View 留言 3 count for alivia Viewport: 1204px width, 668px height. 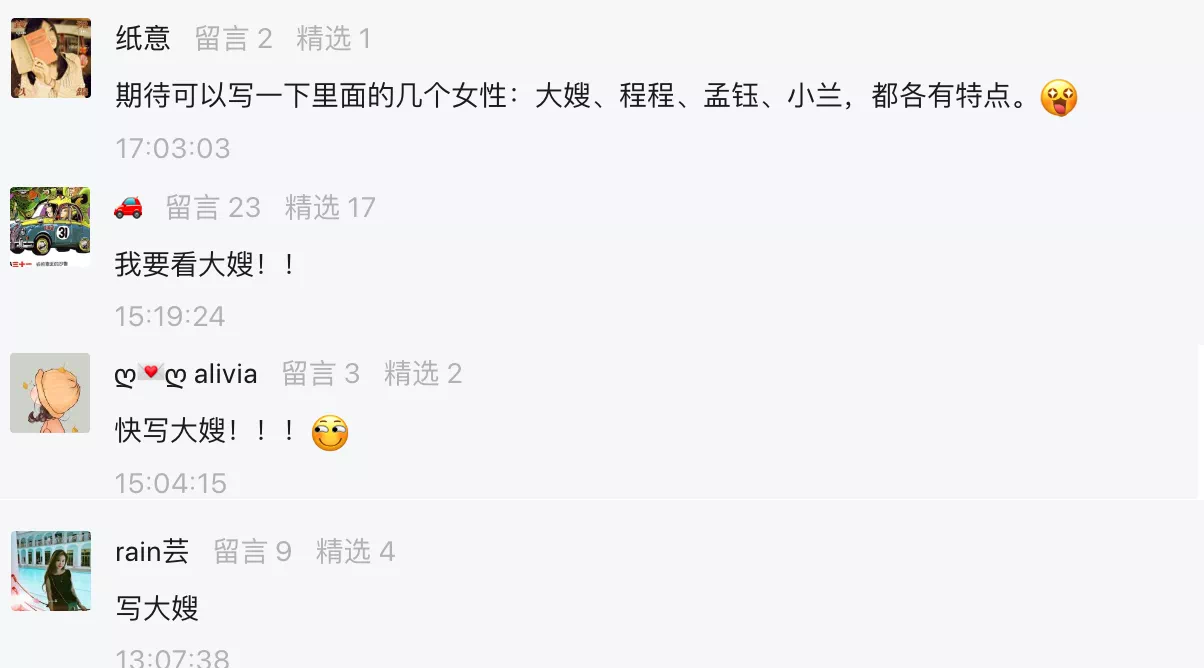(x=321, y=374)
